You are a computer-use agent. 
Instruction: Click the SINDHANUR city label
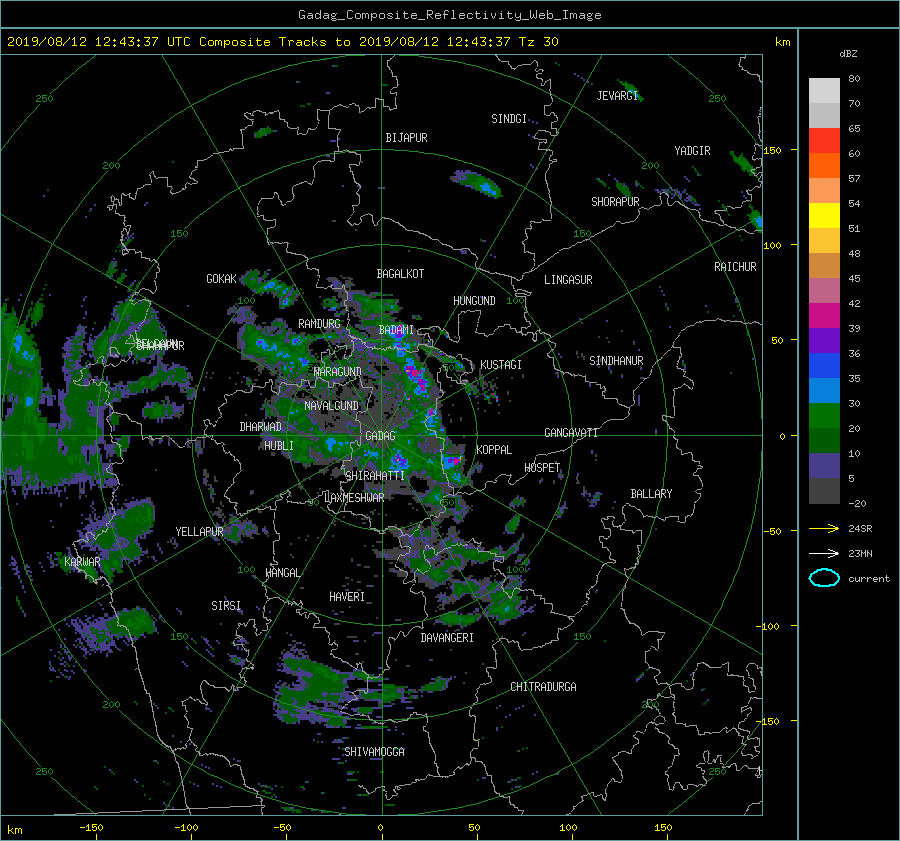(x=616, y=361)
